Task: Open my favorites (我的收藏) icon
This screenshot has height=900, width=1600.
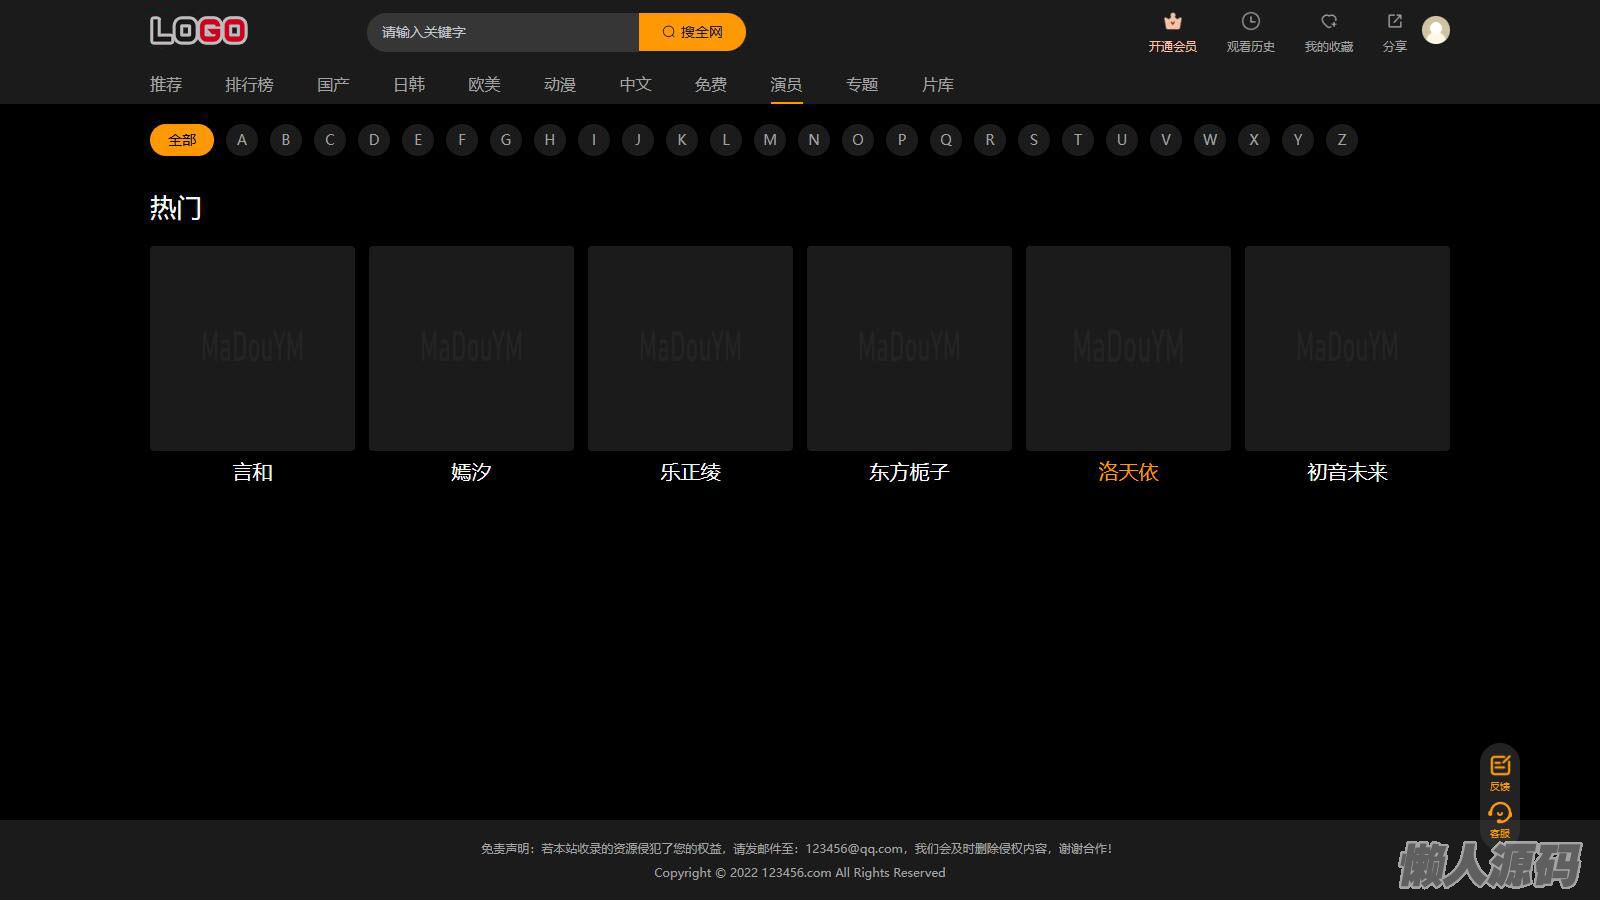Action: coord(1328,21)
